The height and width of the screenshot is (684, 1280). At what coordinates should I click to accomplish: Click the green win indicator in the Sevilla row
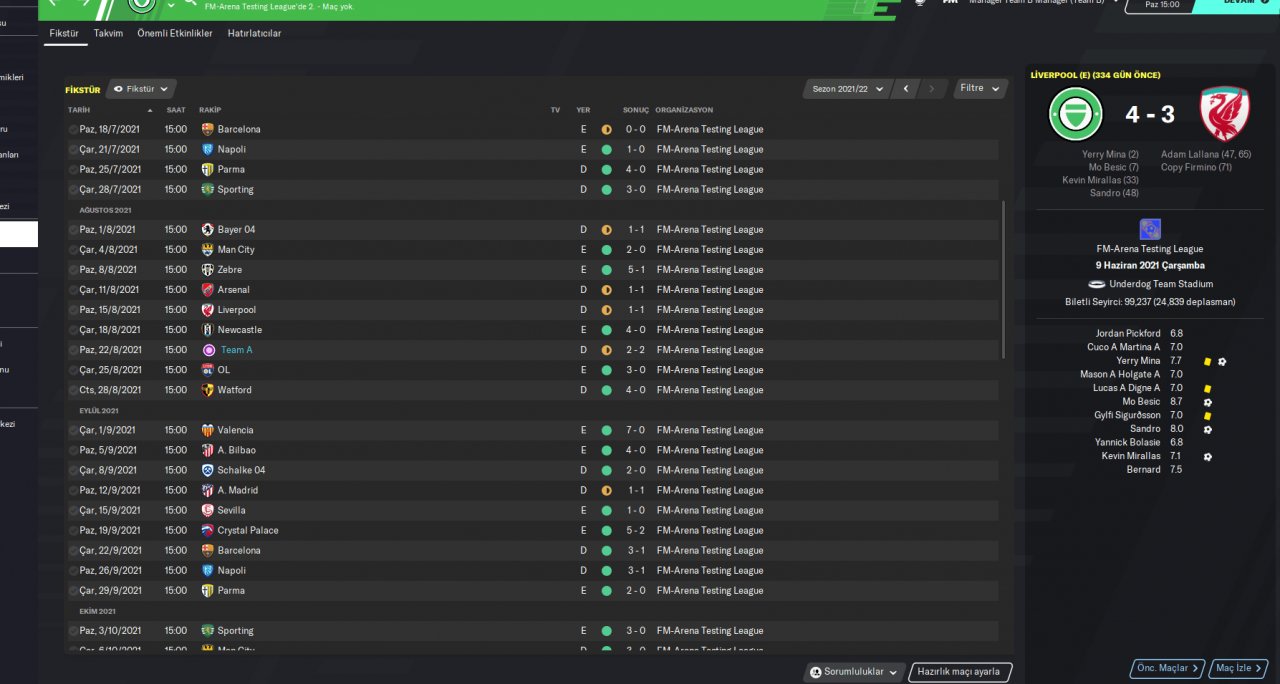tap(606, 510)
